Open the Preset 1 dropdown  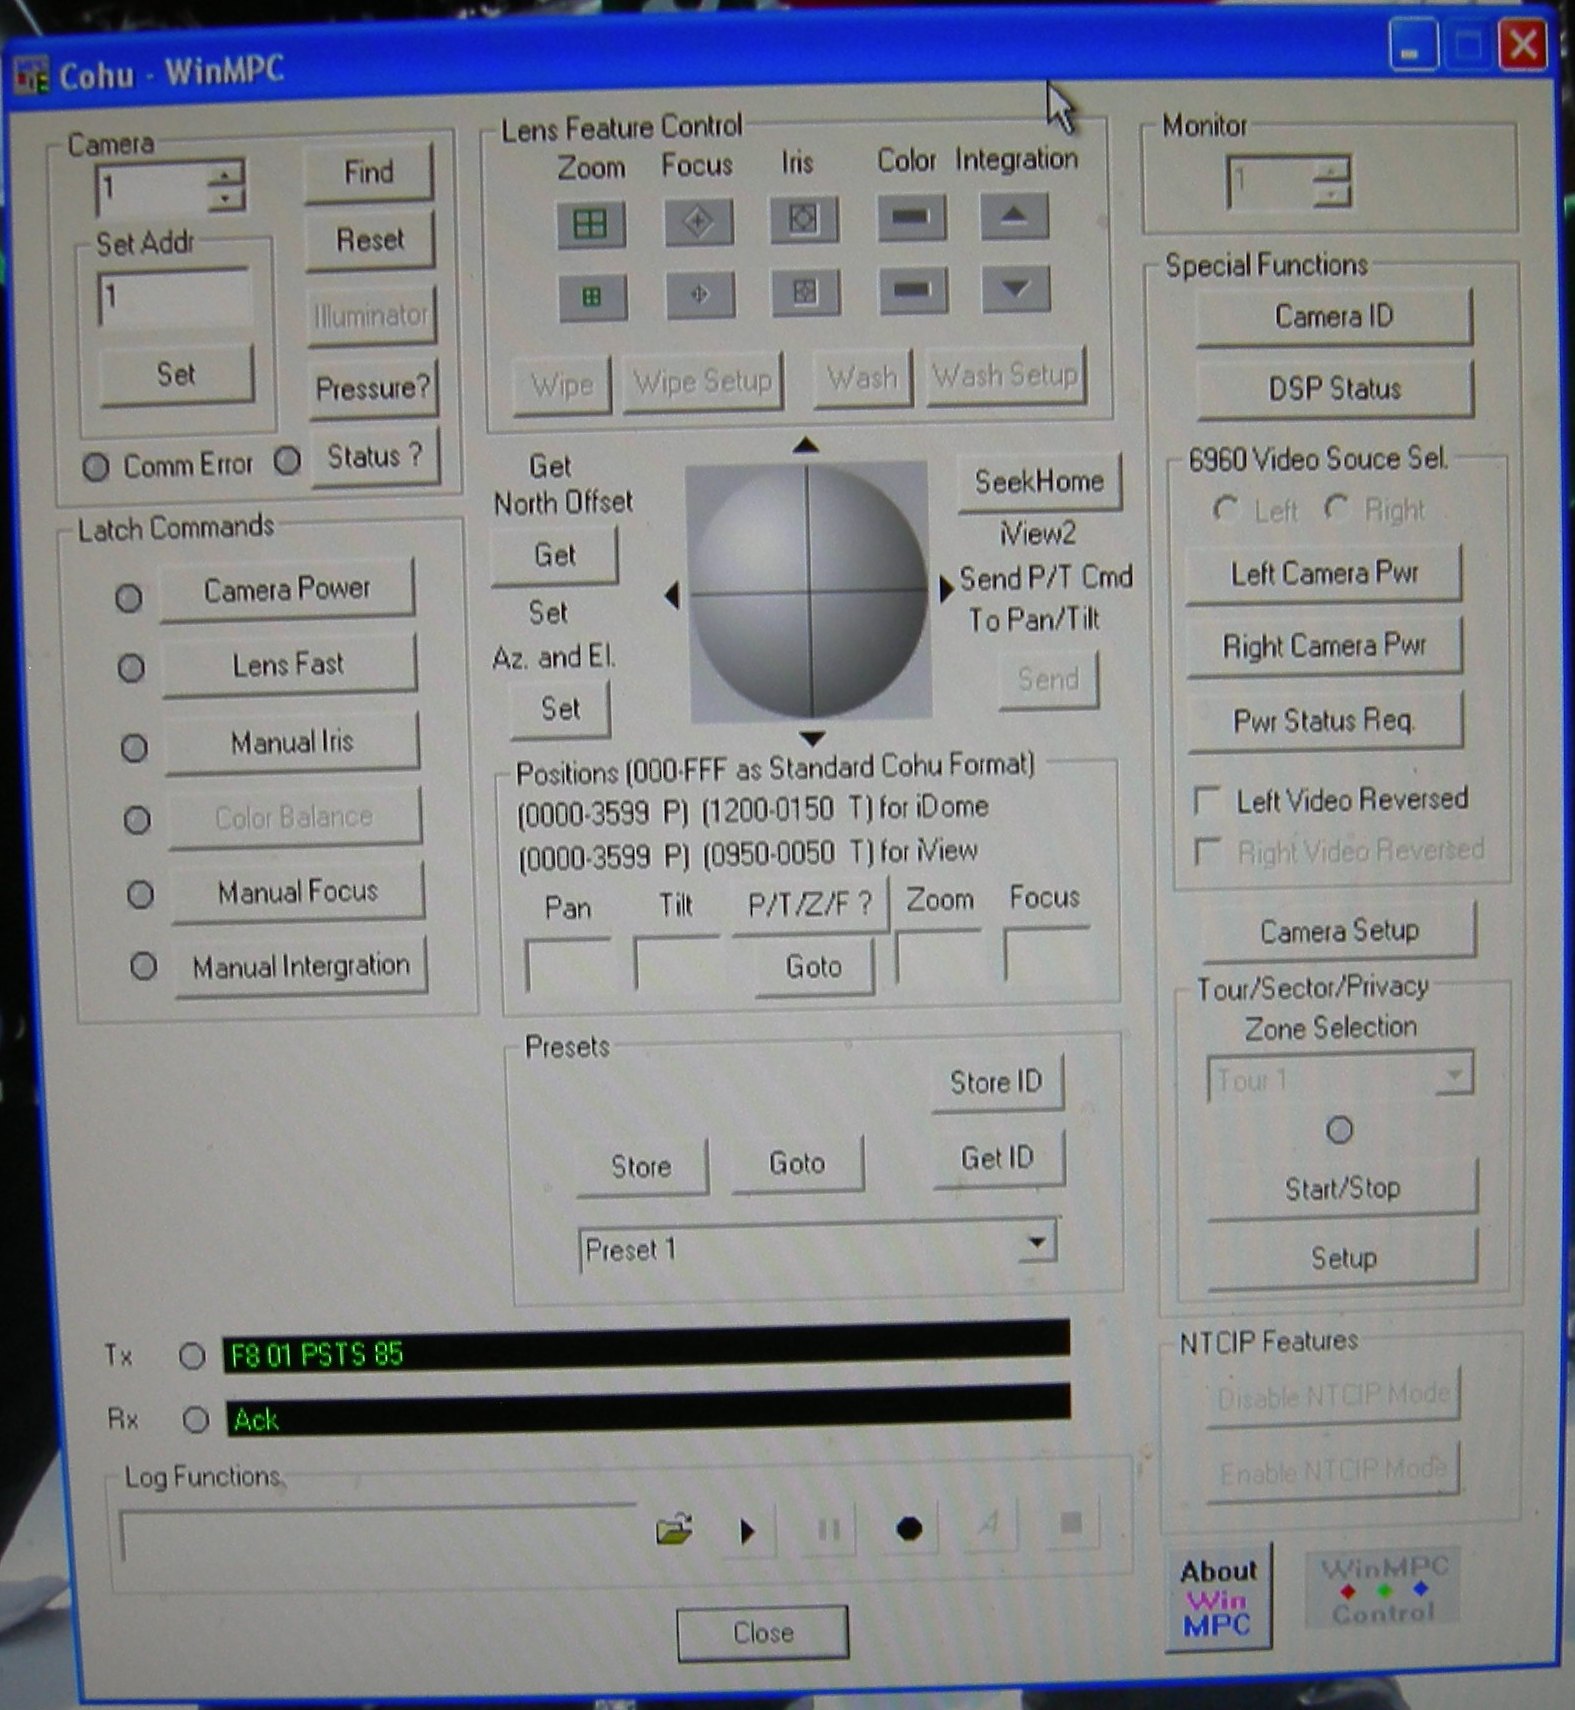click(x=1037, y=1243)
